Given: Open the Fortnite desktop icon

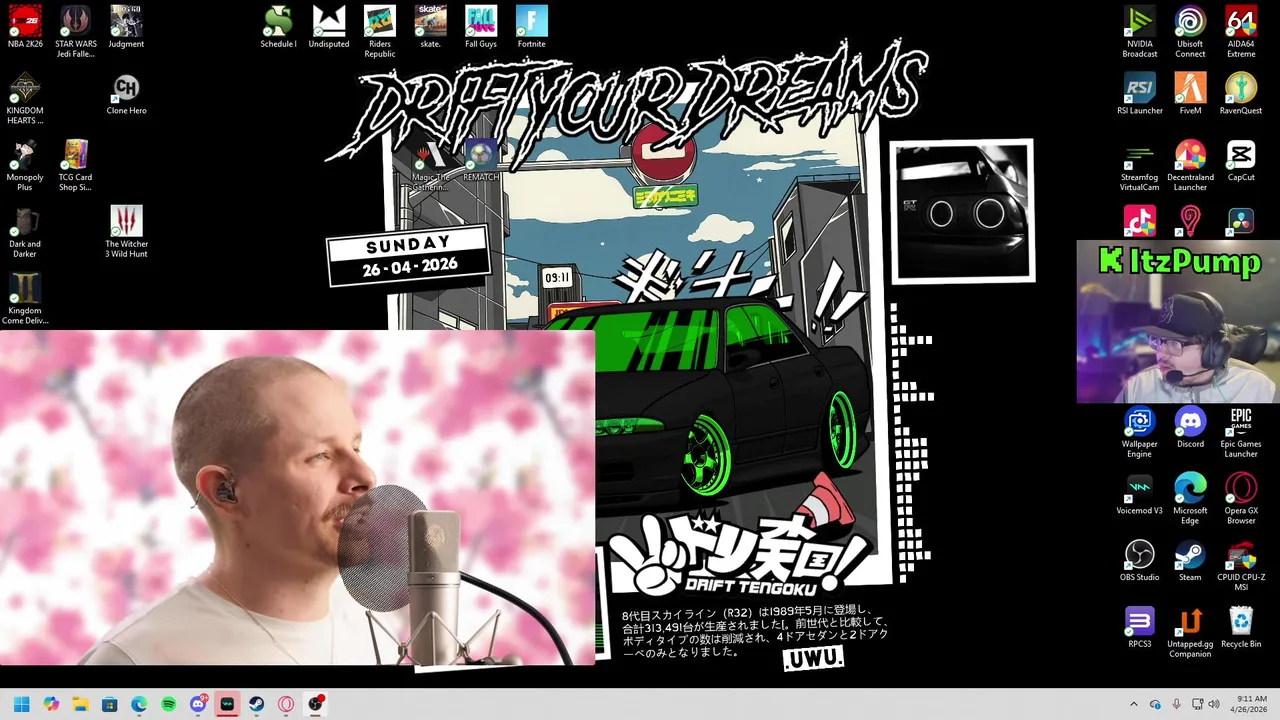Looking at the screenshot, I should pos(531,27).
